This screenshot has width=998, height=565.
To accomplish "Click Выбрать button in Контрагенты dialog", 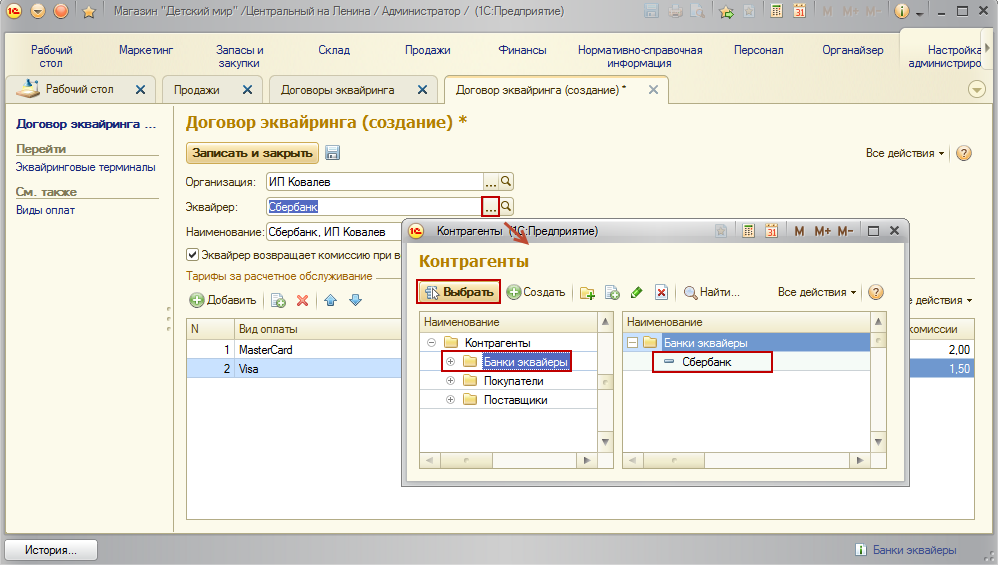I will pos(459,292).
